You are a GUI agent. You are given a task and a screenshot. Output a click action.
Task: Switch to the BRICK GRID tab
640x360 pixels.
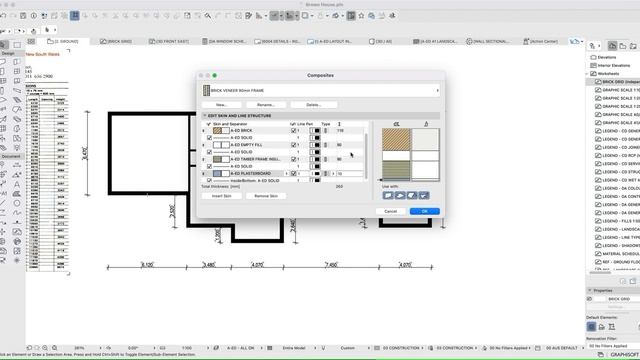(116, 41)
